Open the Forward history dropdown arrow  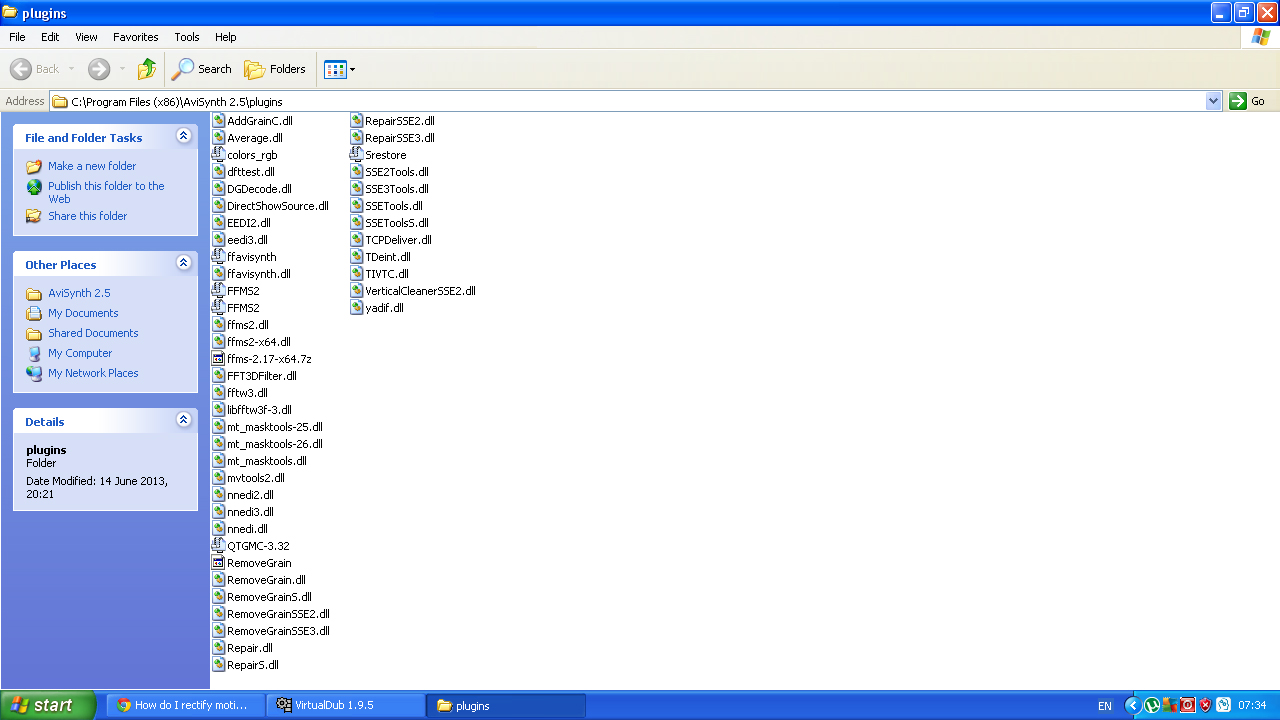point(122,69)
